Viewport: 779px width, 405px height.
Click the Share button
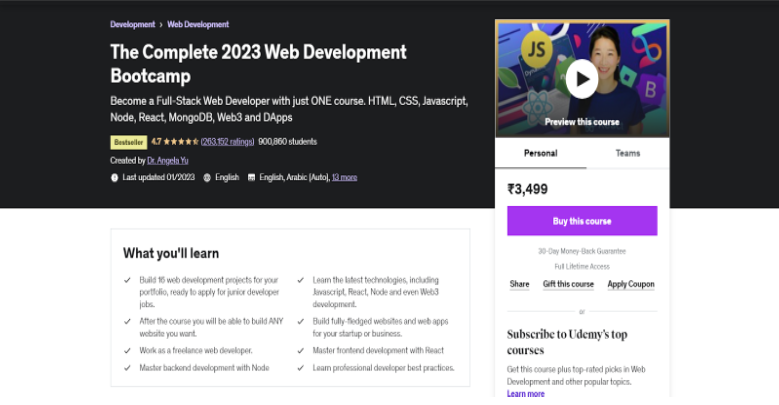pos(519,284)
